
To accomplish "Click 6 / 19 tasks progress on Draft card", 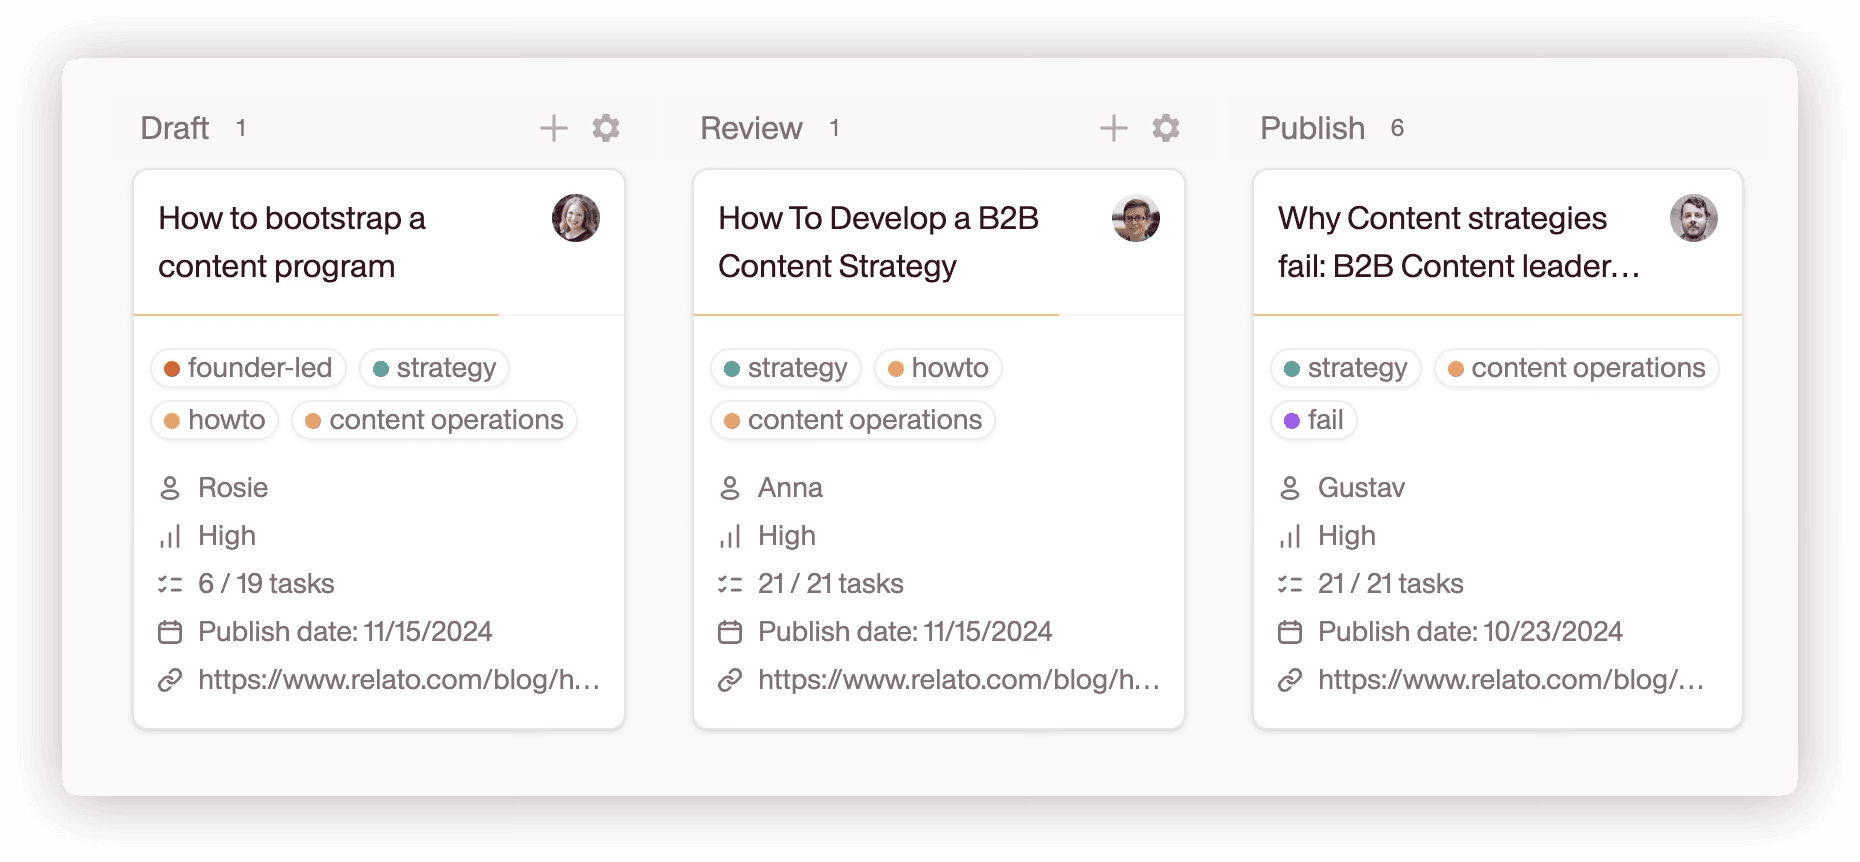I will point(266,584).
